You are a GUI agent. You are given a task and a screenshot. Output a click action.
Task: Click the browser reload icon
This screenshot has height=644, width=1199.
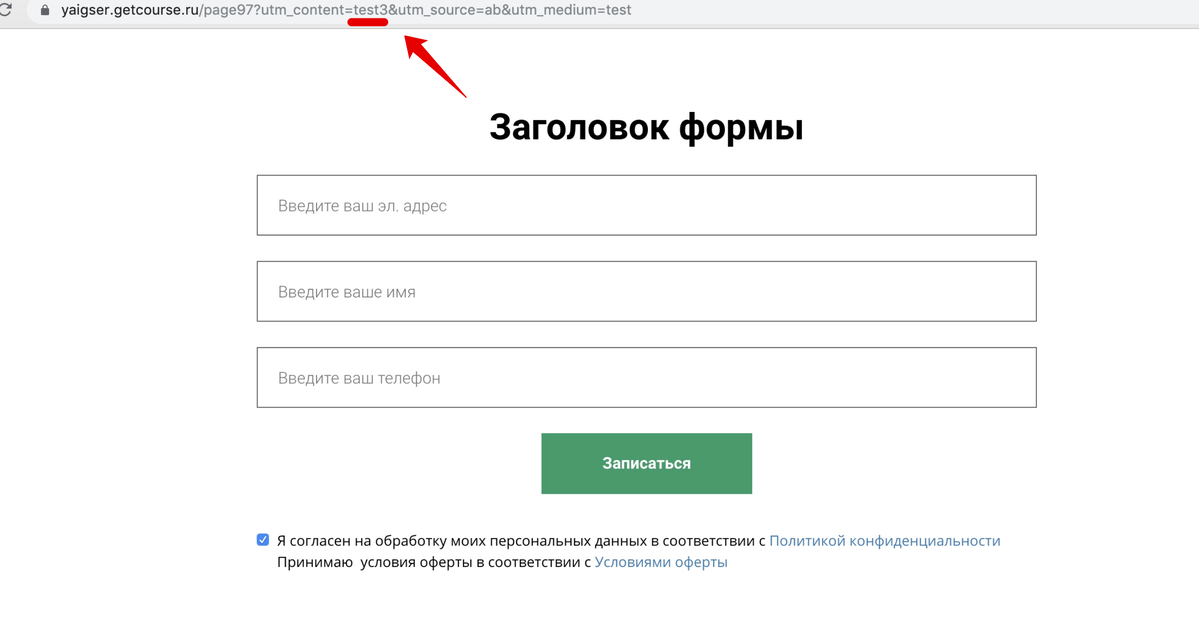(5, 9)
